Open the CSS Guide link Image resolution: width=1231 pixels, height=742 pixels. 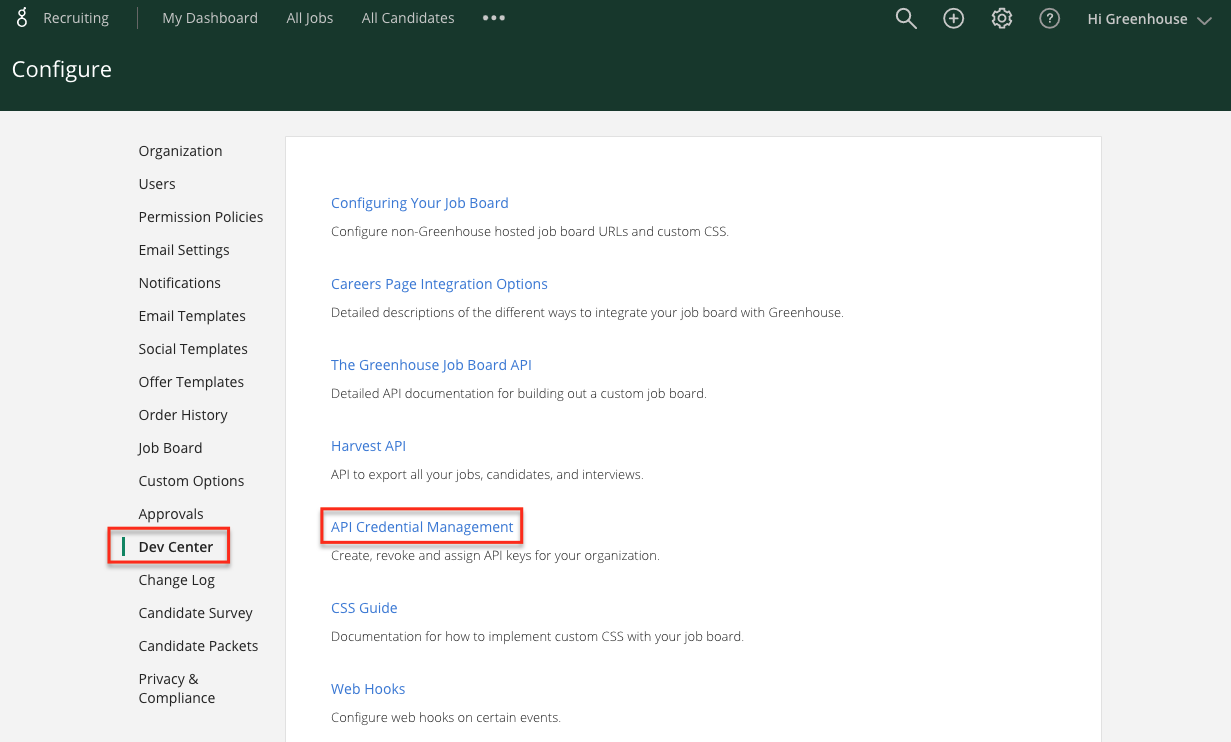364,608
